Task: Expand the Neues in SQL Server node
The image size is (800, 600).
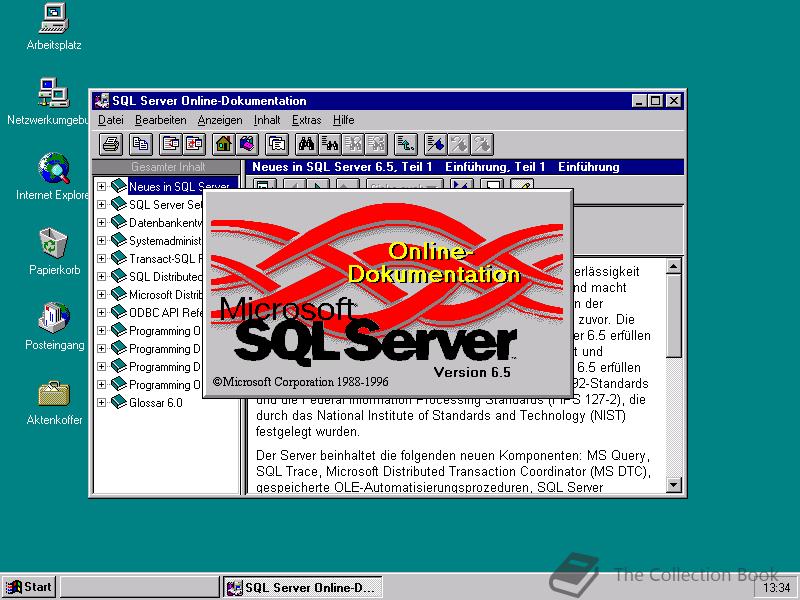Action: (x=102, y=186)
